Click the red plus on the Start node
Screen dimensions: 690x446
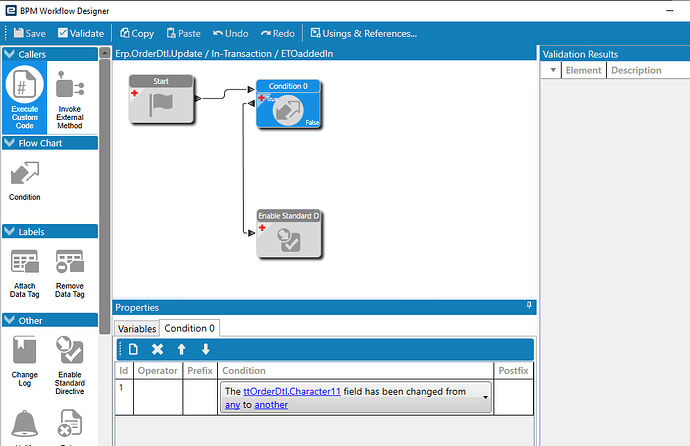click(135, 93)
